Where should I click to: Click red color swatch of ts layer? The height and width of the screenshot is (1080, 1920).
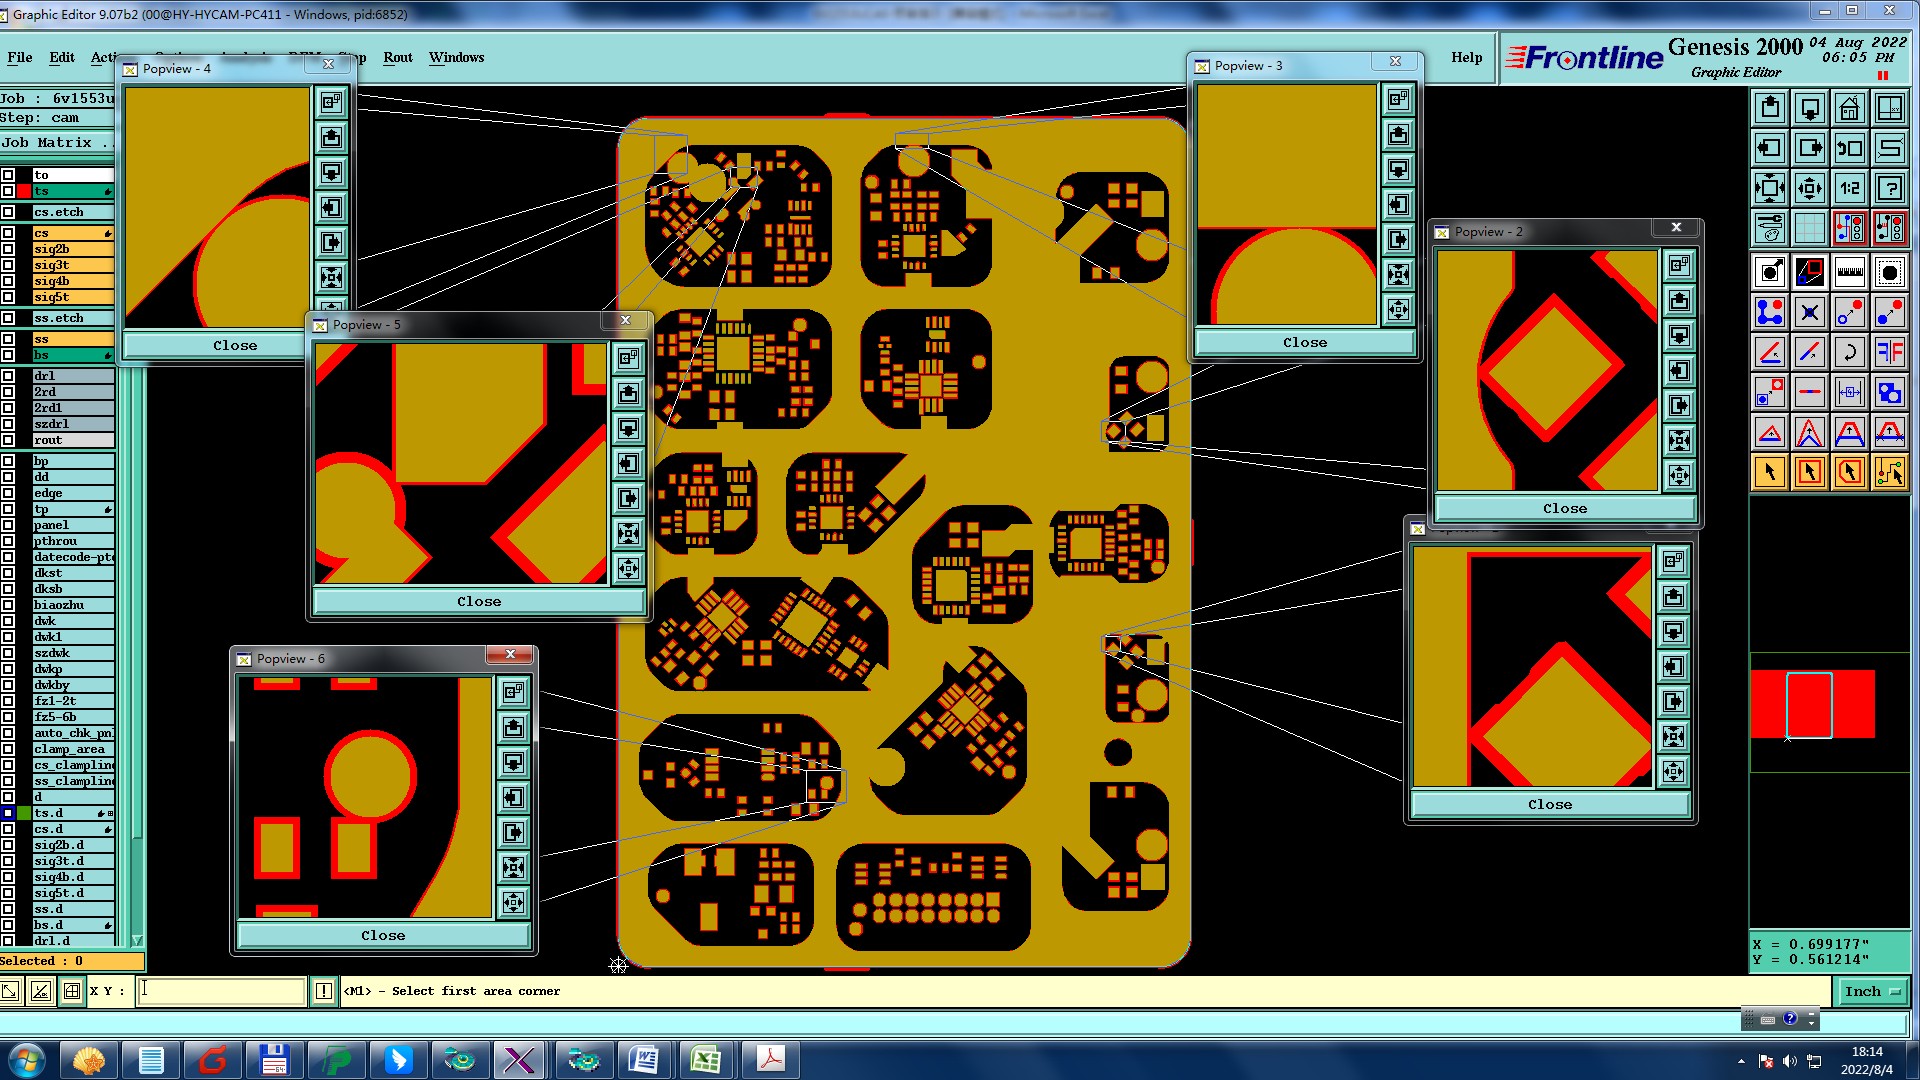click(24, 191)
